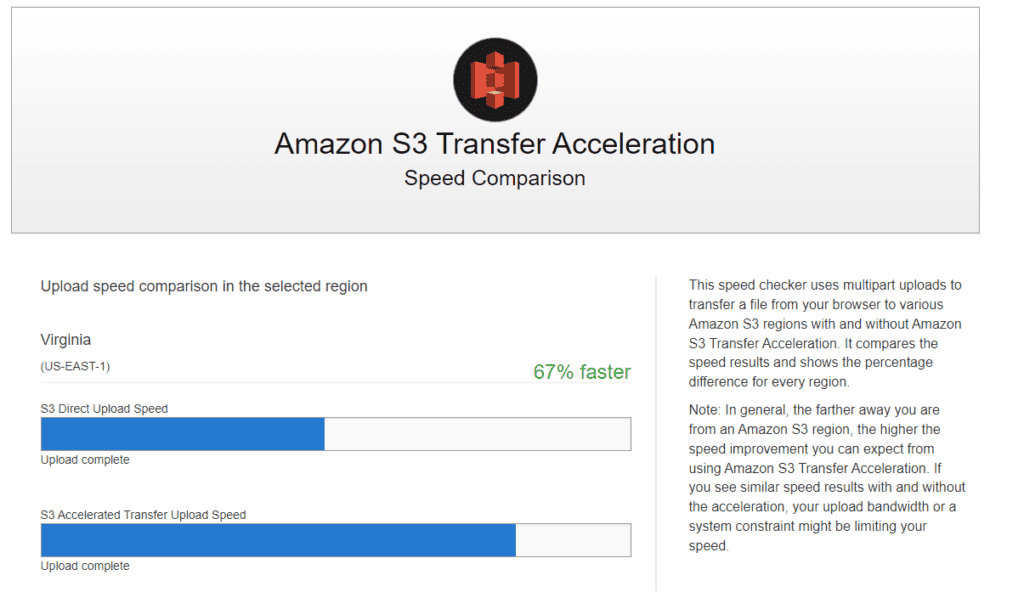Click the blue filled part of the Direct Upload bar

point(182,434)
